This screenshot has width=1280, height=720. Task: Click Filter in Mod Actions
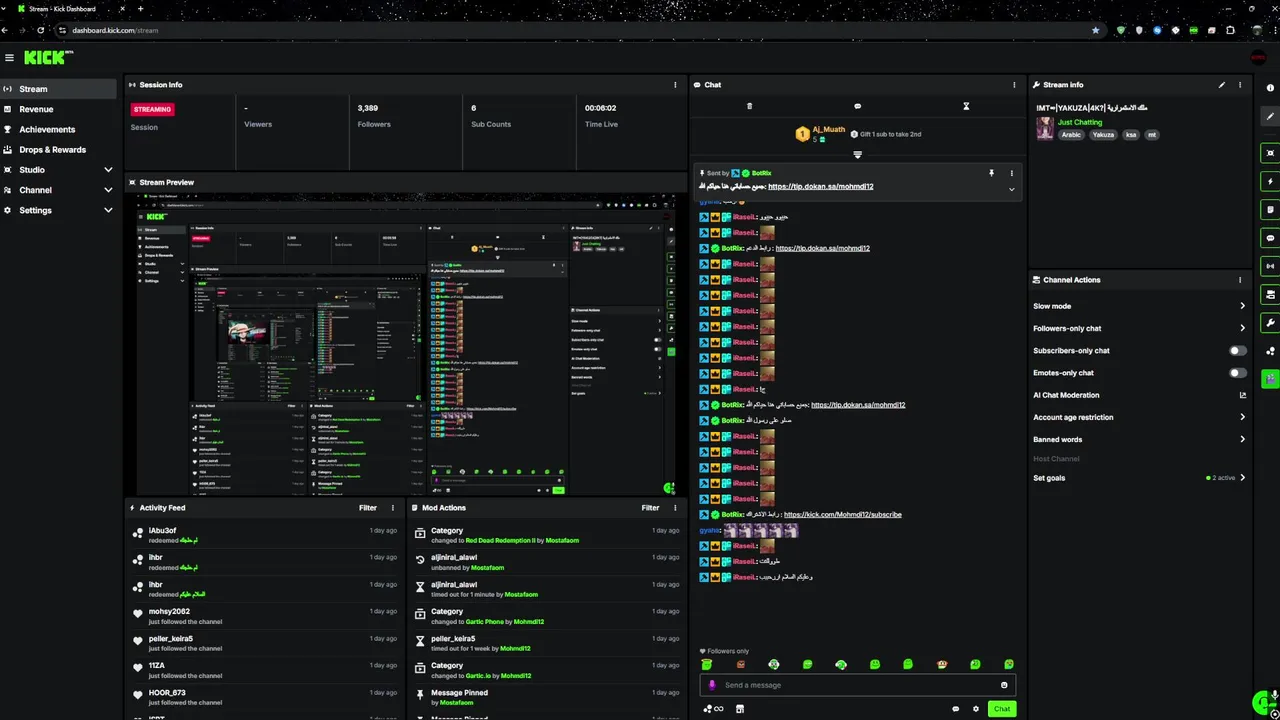650,508
